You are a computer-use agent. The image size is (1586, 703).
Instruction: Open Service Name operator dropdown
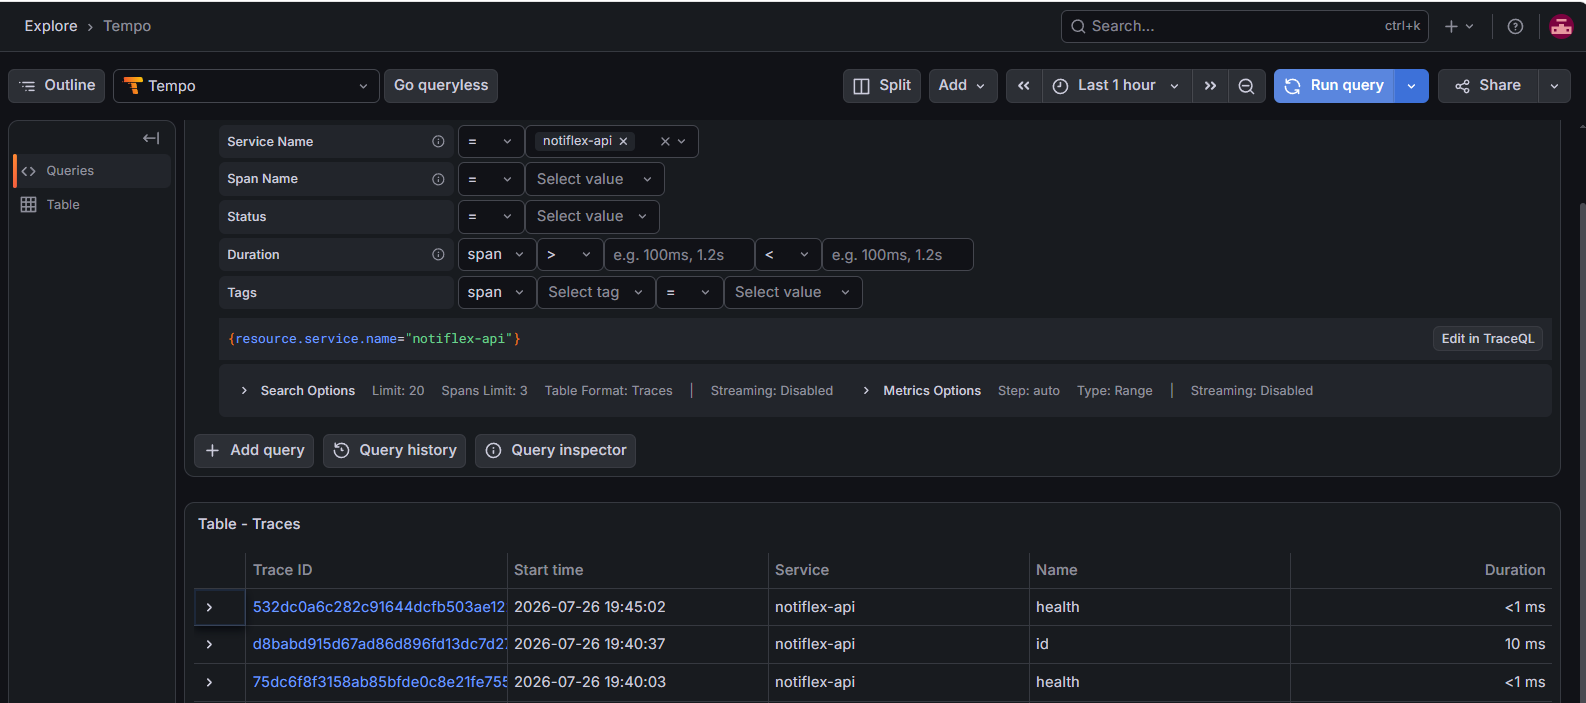(491, 142)
